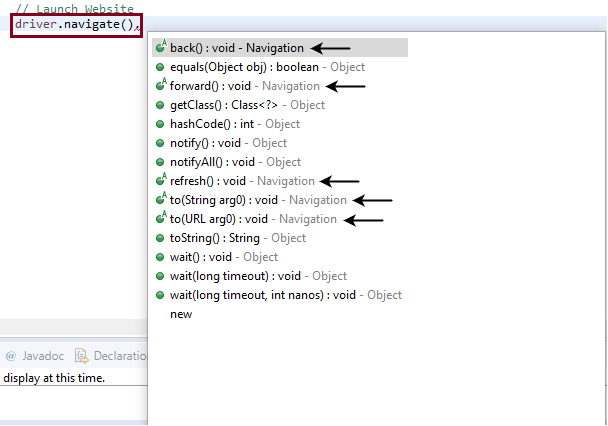Choose the 'new' template proposal

point(181,314)
